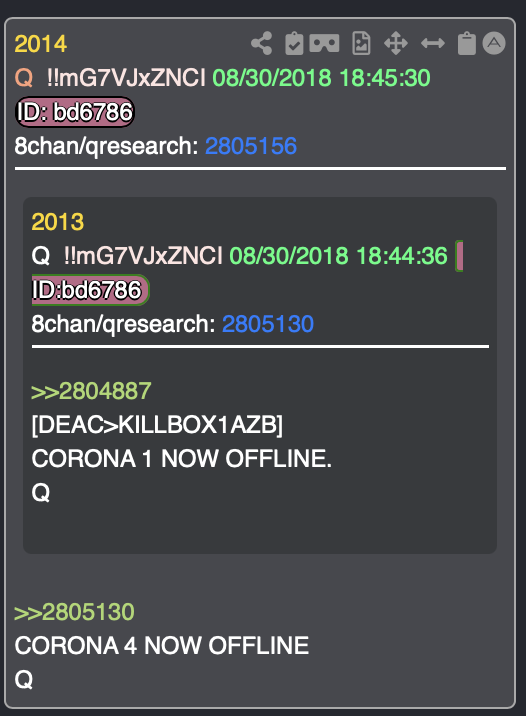Follow the >>2805130 reply reference

(x=74, y=612)
